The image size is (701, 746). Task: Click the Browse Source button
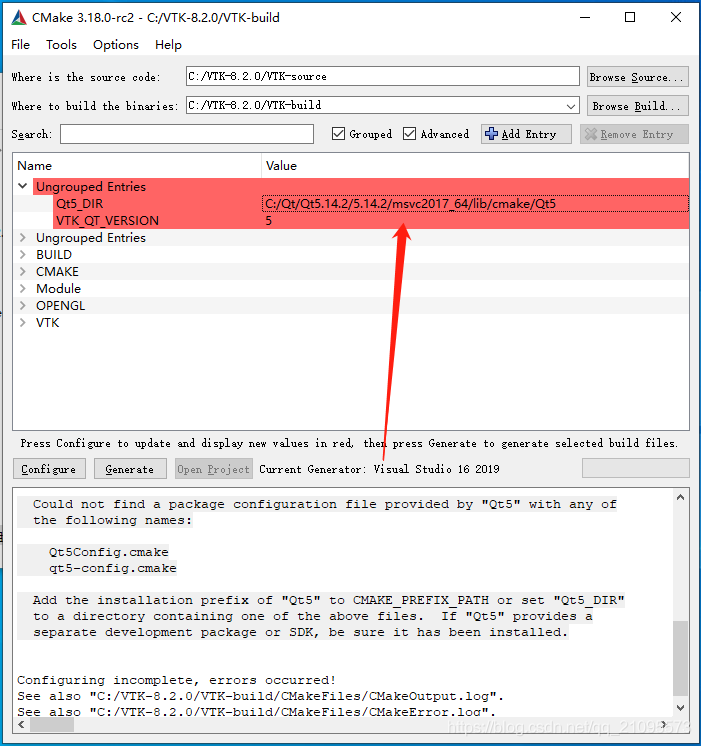[638, 77]
